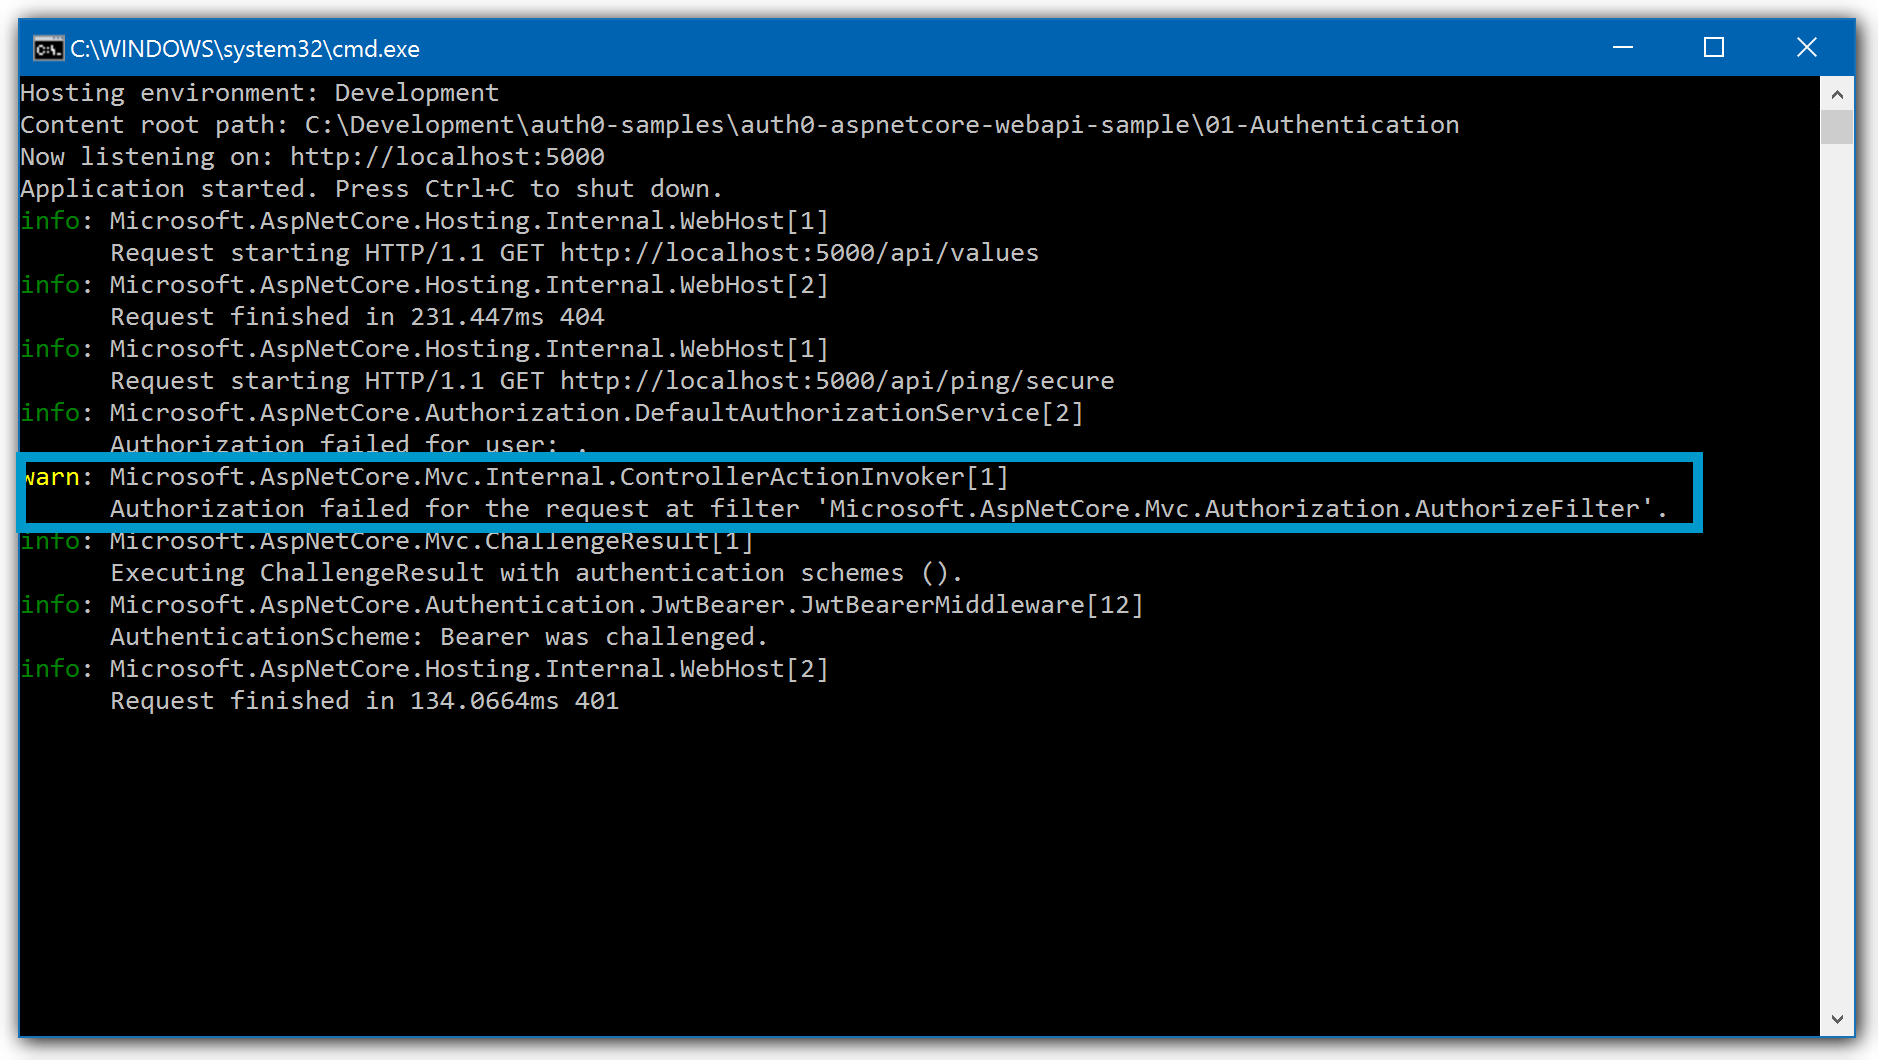Click the Executing ChallengeResult log line
Screen dimensions: 1878x1060
pos(535,572)
